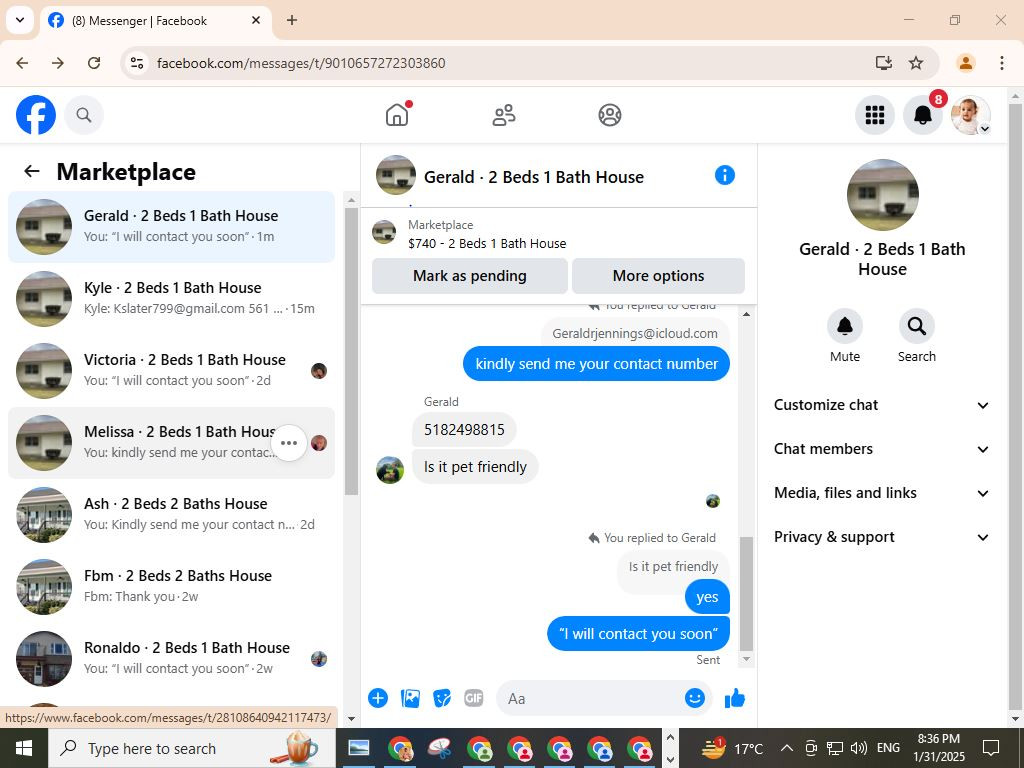
Task: View site information icon in address bar
Action: (136, 63)
